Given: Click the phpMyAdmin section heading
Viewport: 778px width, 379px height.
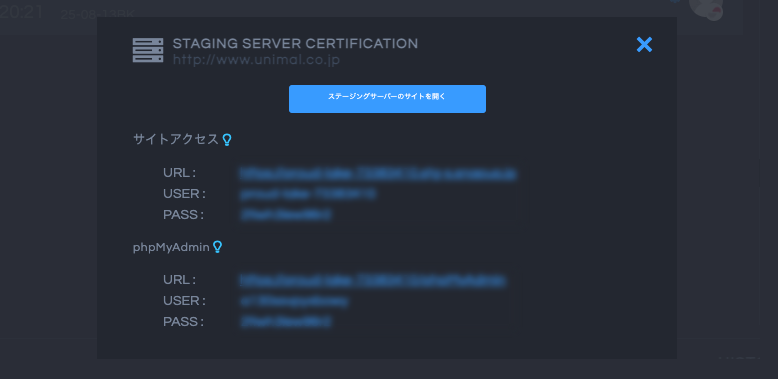Looking at the screenshot, I should click(x=171, y=247).
